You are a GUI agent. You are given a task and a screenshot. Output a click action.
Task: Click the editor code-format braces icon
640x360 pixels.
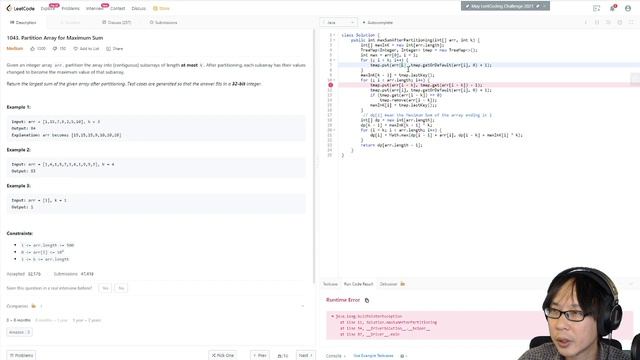click(597, 22)
